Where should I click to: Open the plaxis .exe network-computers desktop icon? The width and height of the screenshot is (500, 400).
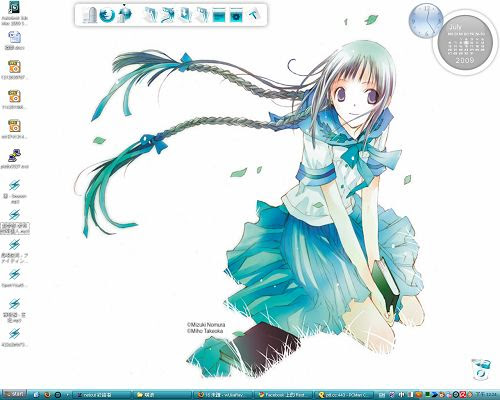point(14,159)
